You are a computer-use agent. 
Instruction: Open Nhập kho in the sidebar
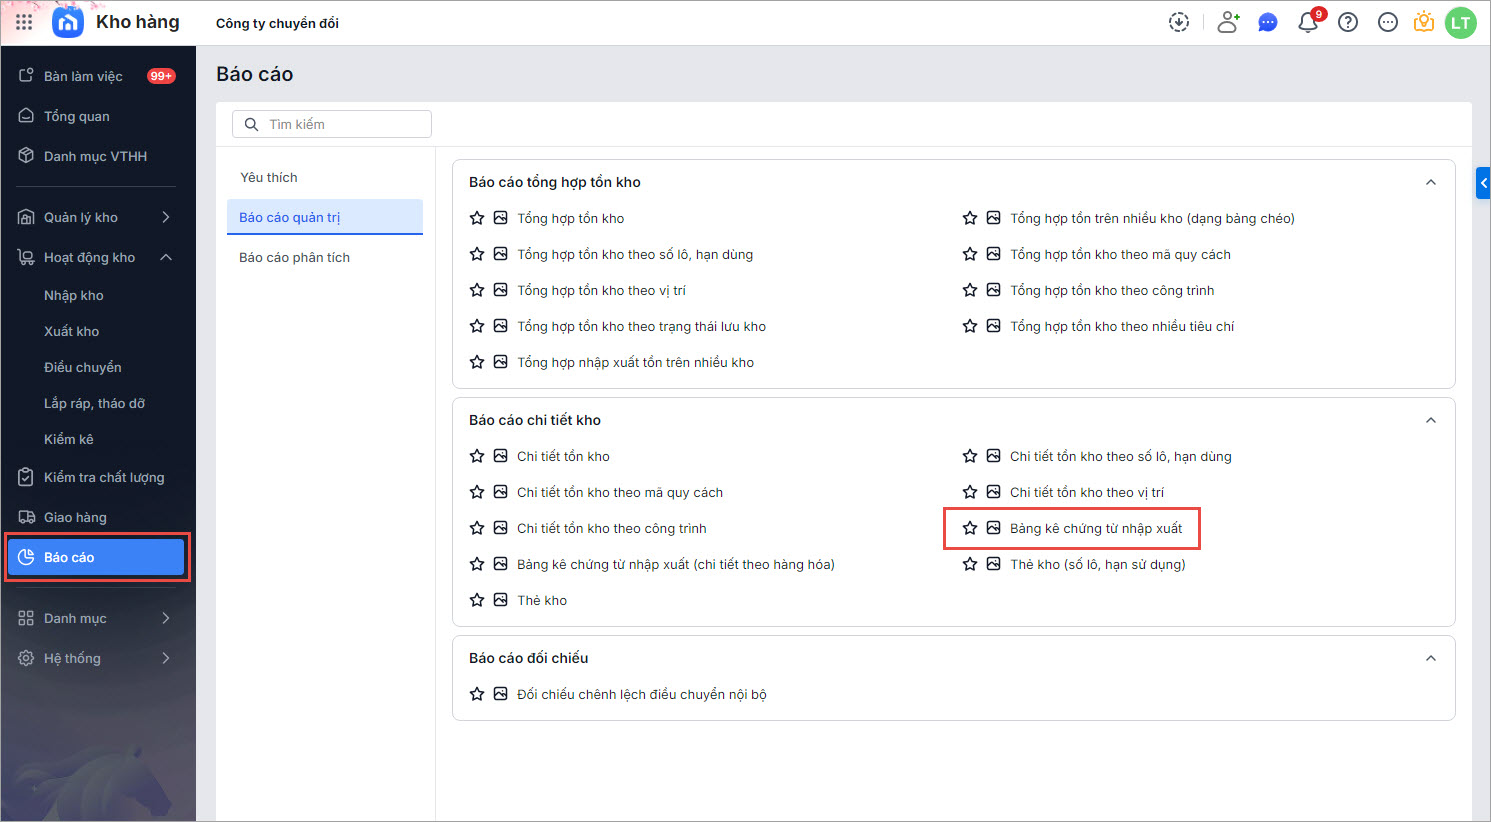[x=74, y=295]
